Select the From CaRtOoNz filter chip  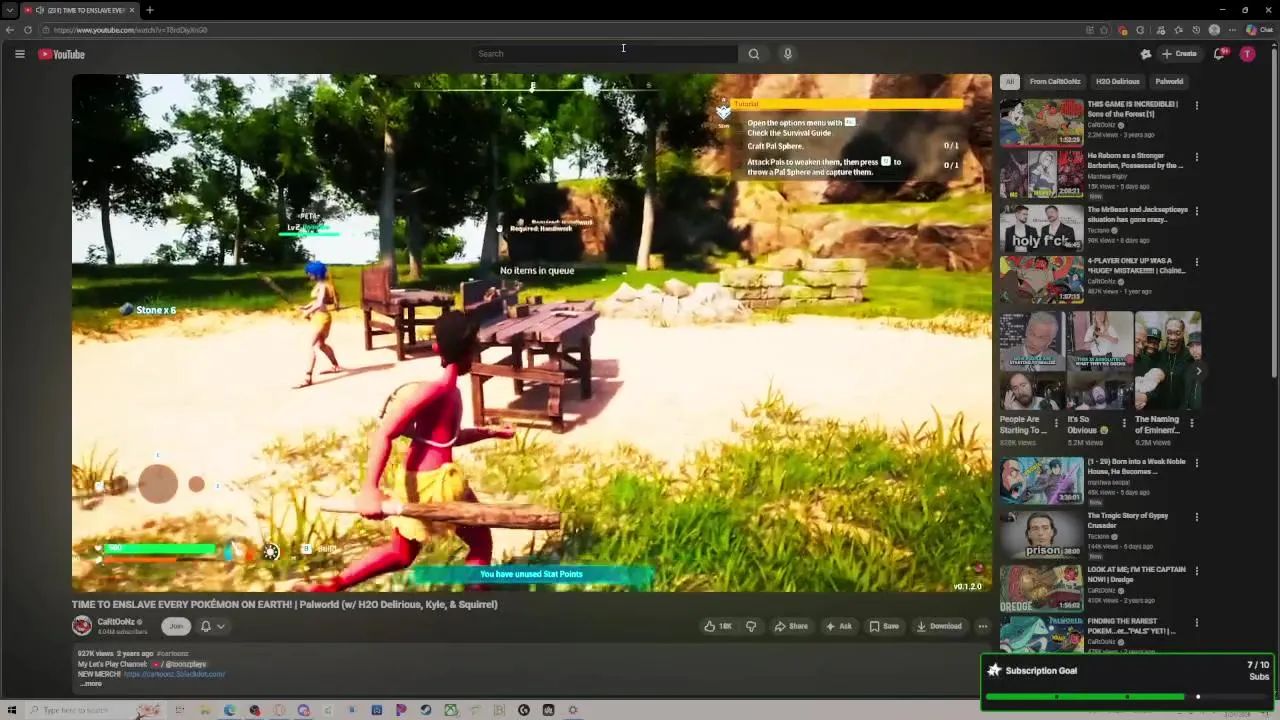[1055, 82]
